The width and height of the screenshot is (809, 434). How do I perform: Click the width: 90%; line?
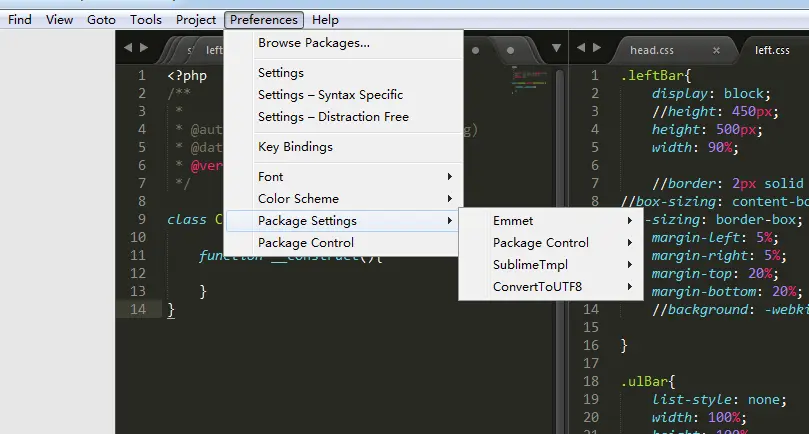click(x=695, y=148)
